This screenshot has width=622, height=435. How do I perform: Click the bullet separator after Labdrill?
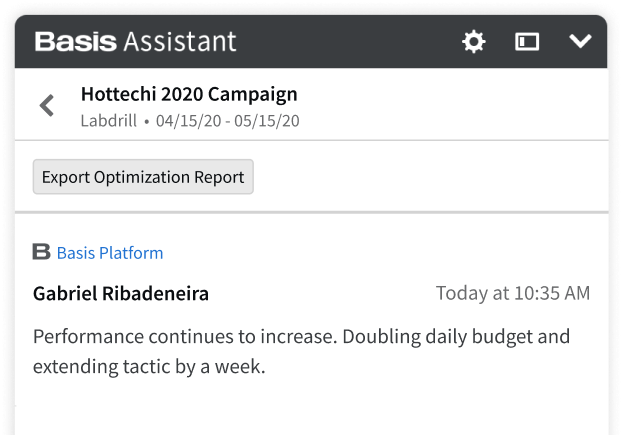click(x=147, y=122)
